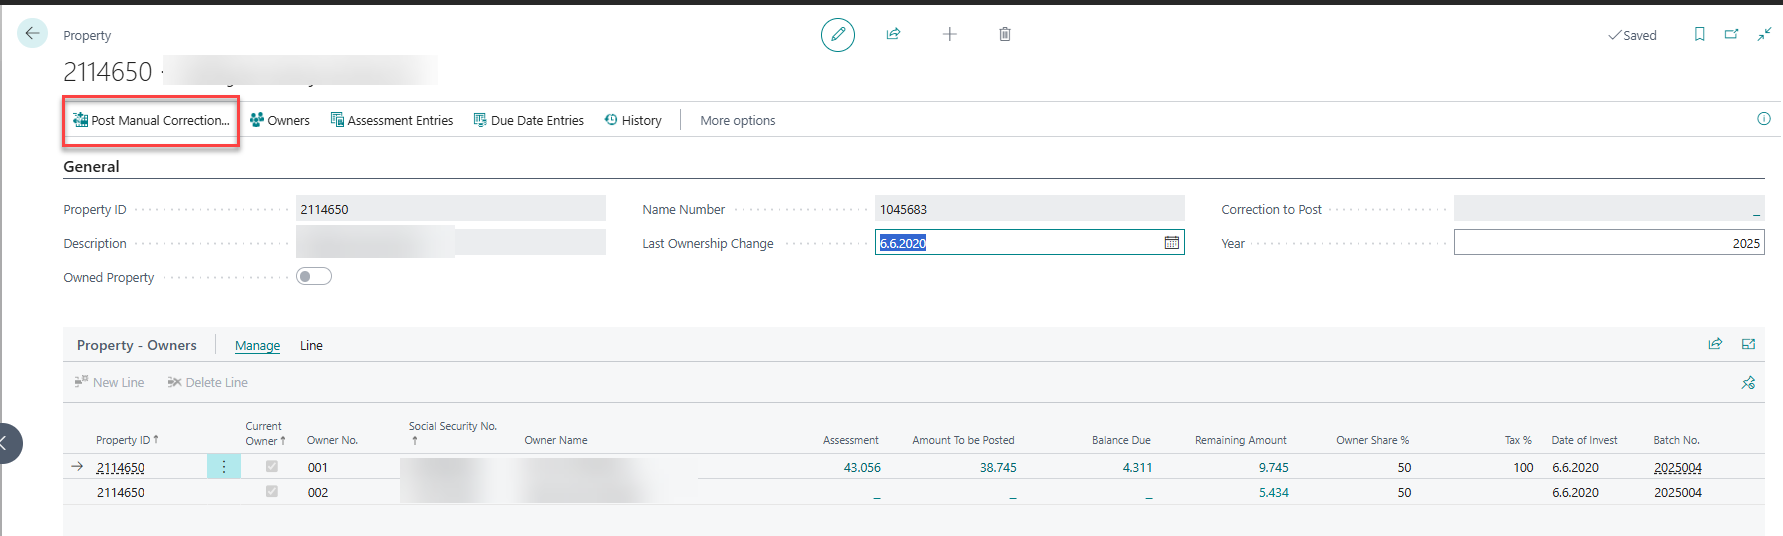This screenshot has width=1783, height=536.
Task: Select Batch No. 2025004 in second row
Action: [x=1677, y=492]
